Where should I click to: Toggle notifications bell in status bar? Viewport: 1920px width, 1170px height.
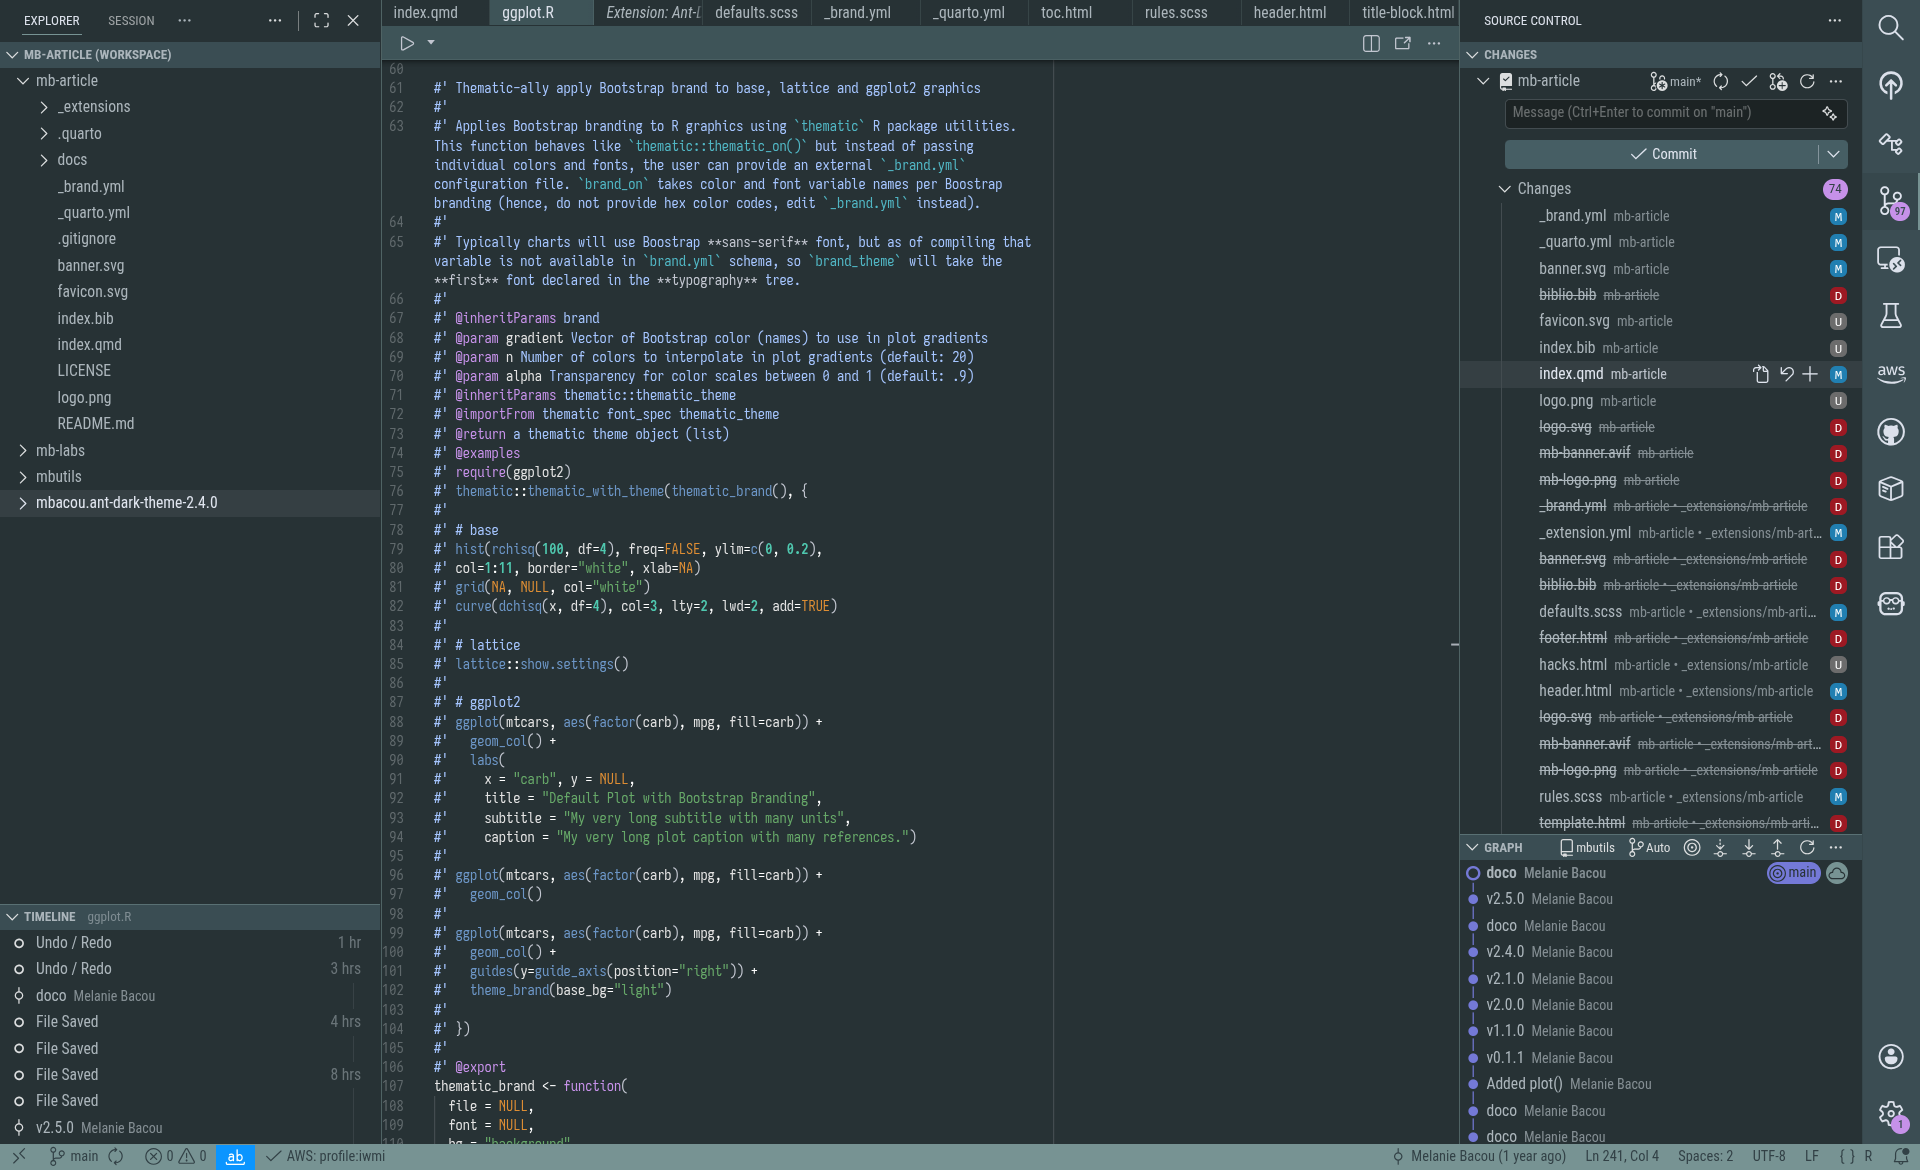(x=1900, y=1156)
